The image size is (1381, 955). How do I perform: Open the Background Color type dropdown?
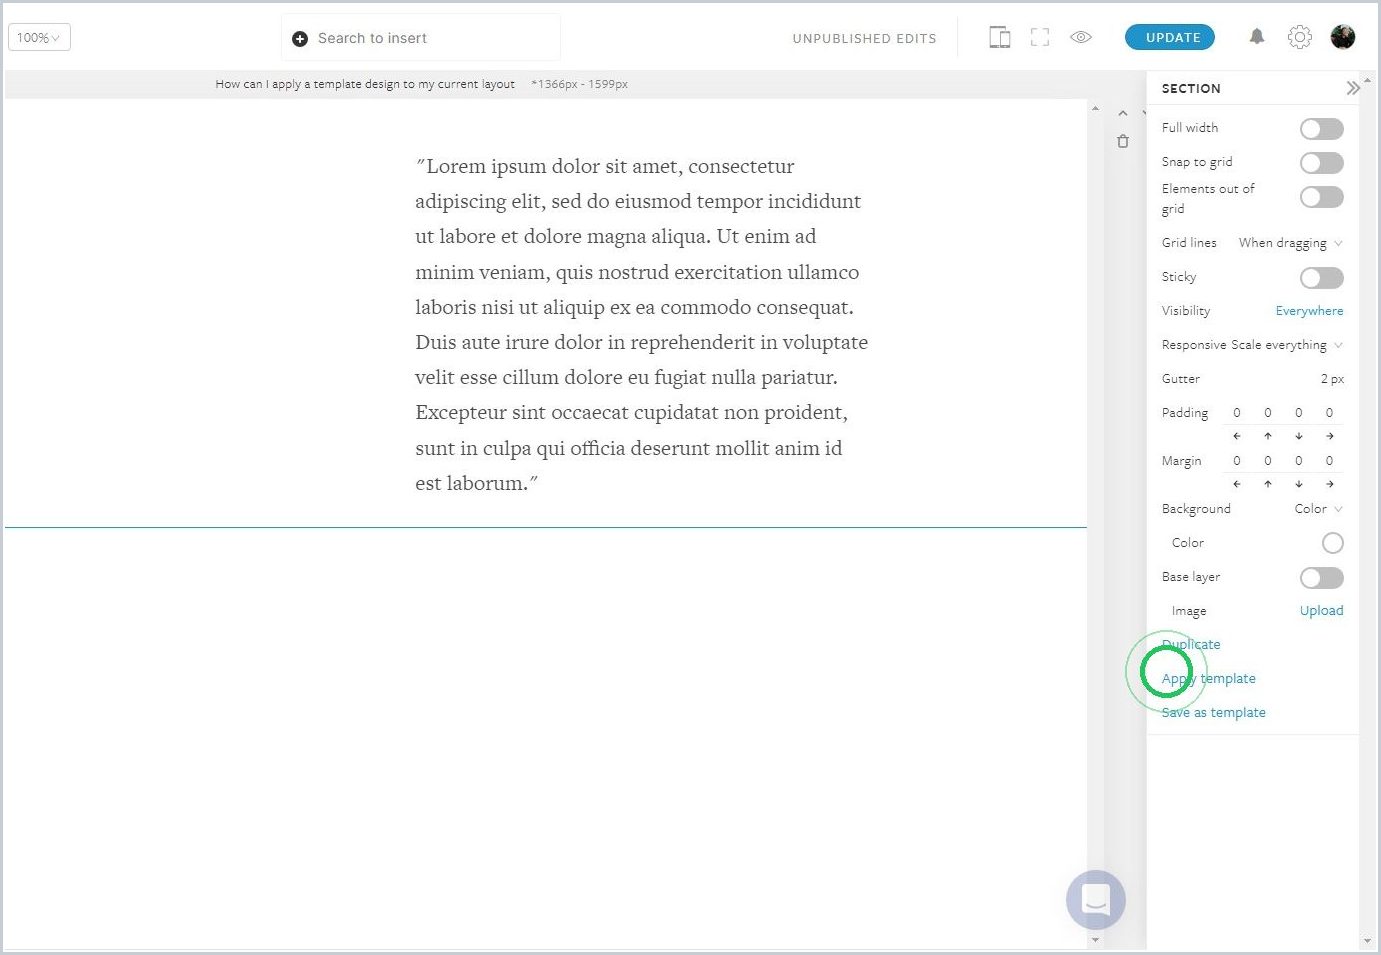click(1318, 509)
